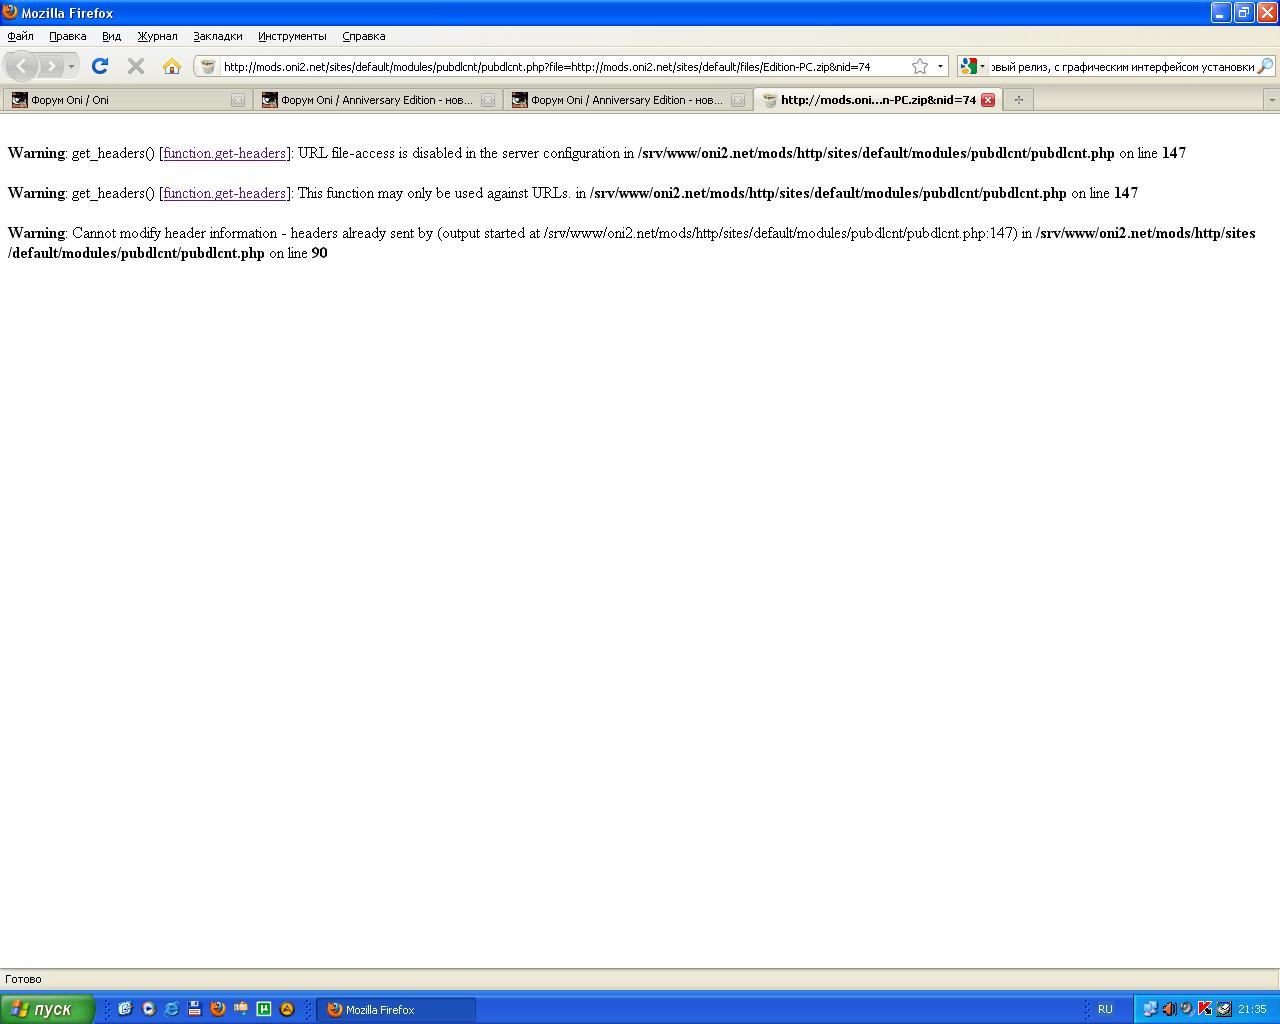The width and height of the screenshot is (1280, 1024).
Task: Bookmark this page with the star icon
Action: pyautogui.click(x=920, y=66)
